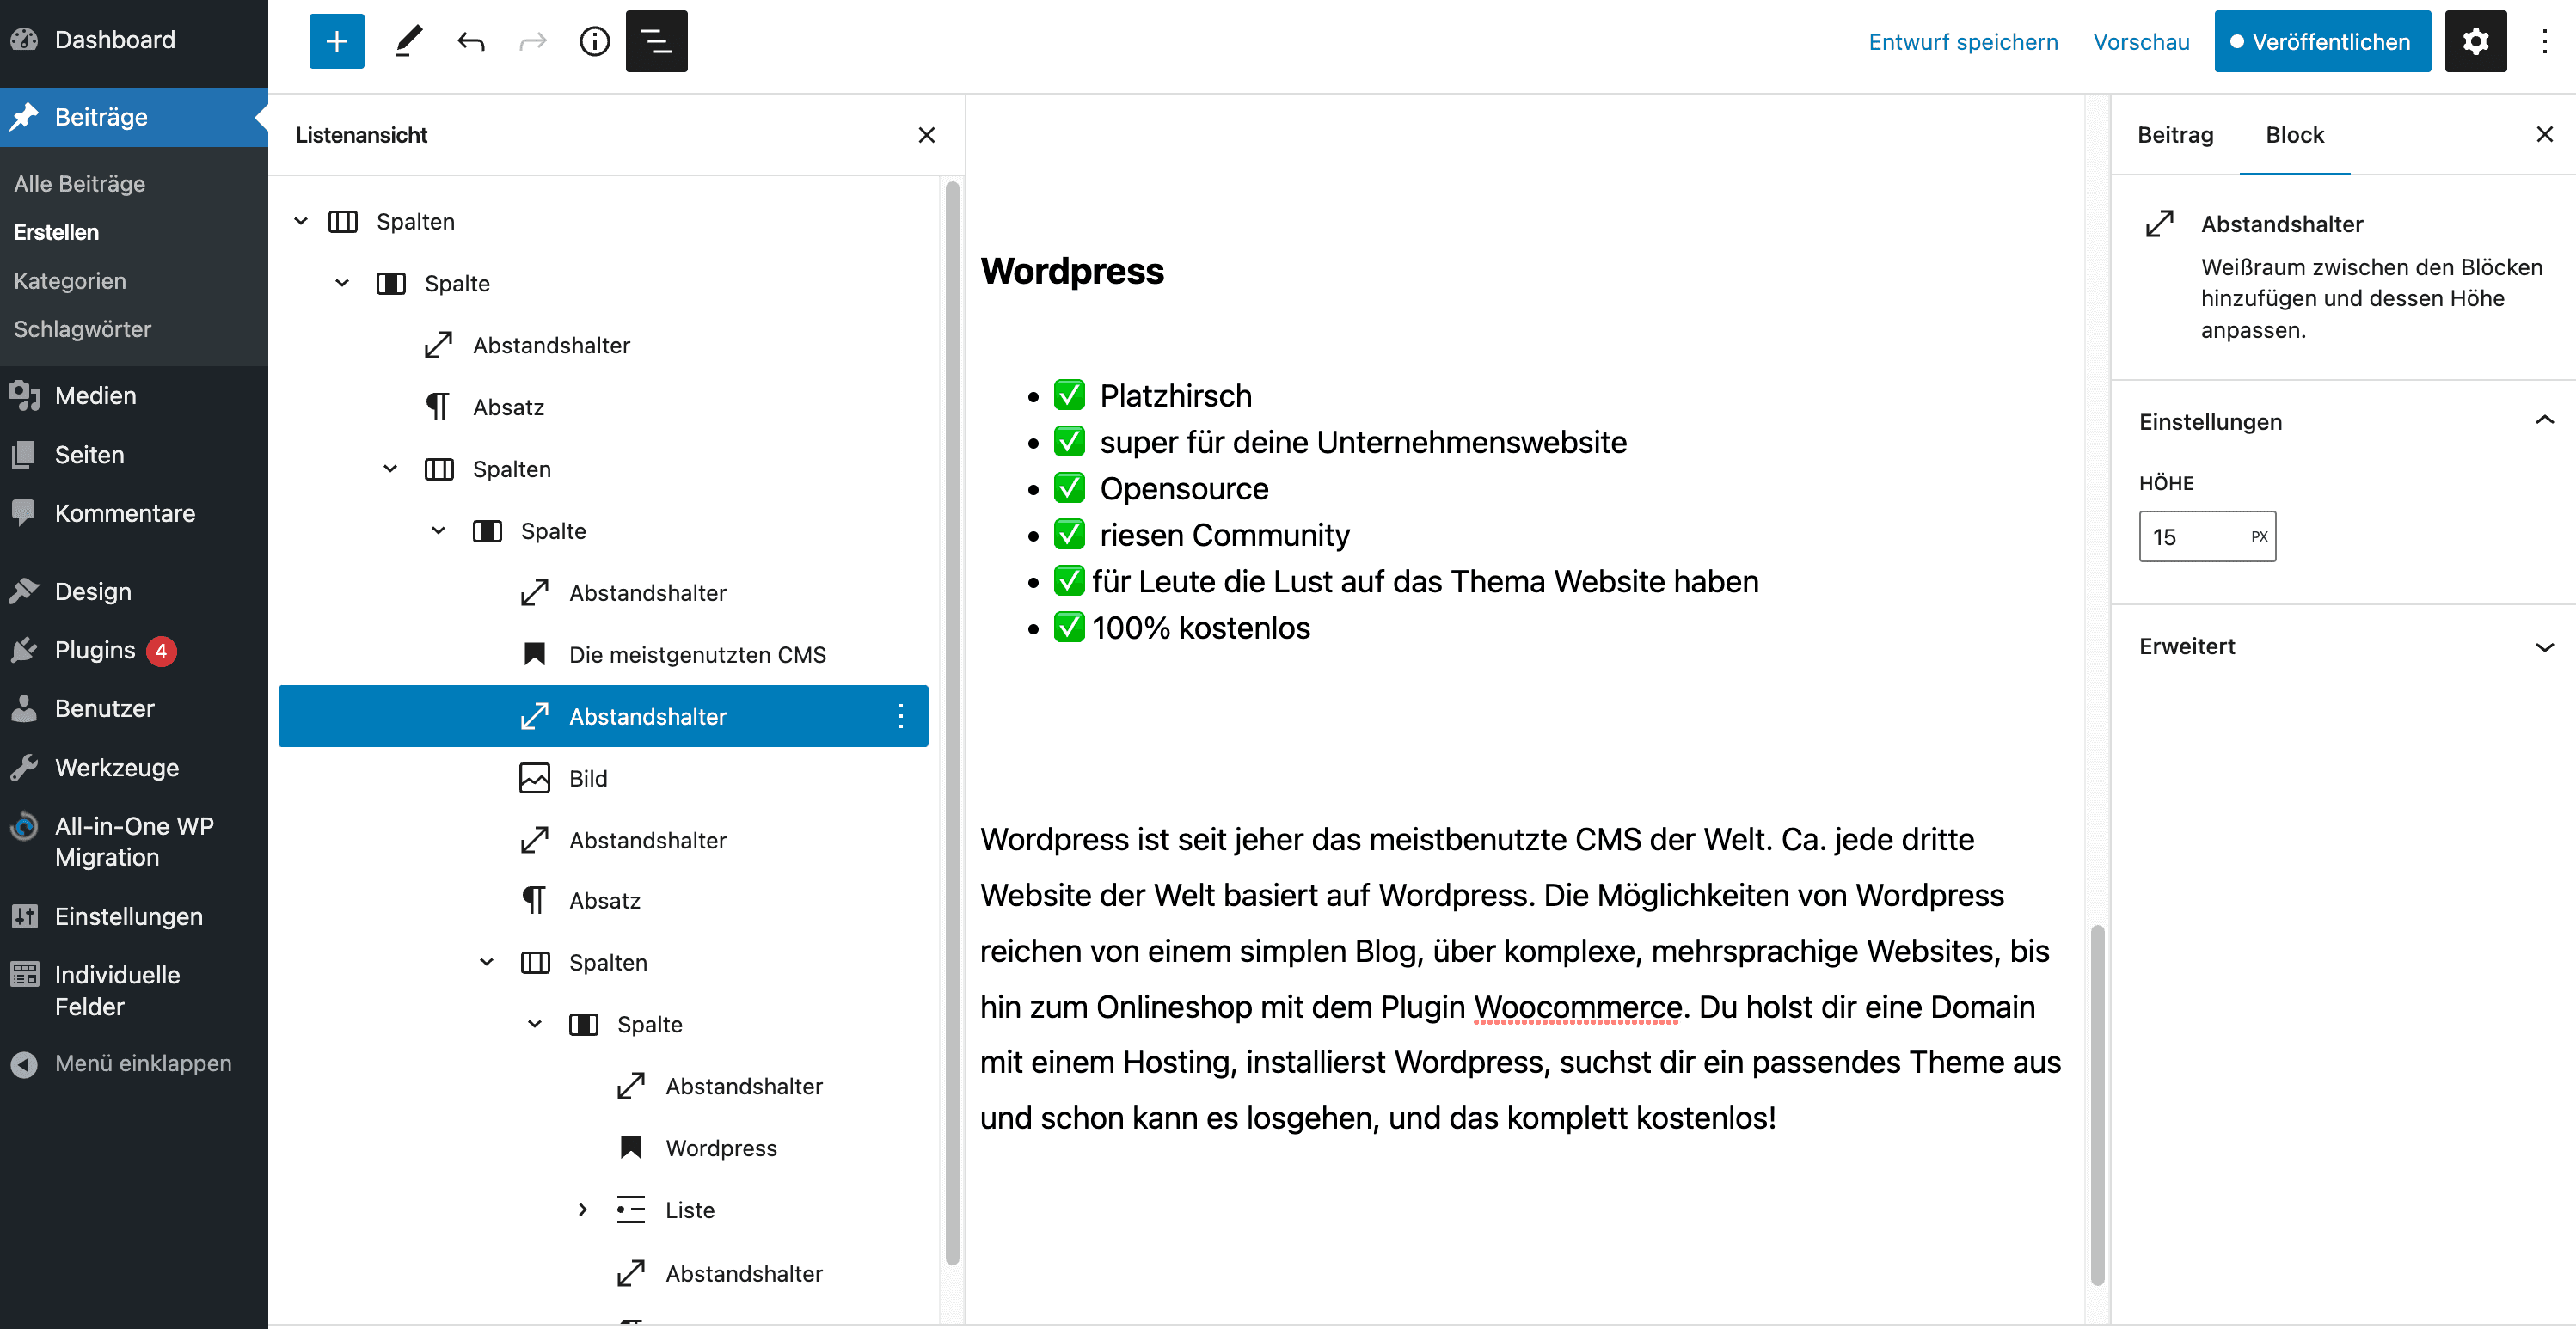The height and width of the screenshot is (1329, 2576).
Task: Click the Benutzer person icon
Action: pos(24,708)
